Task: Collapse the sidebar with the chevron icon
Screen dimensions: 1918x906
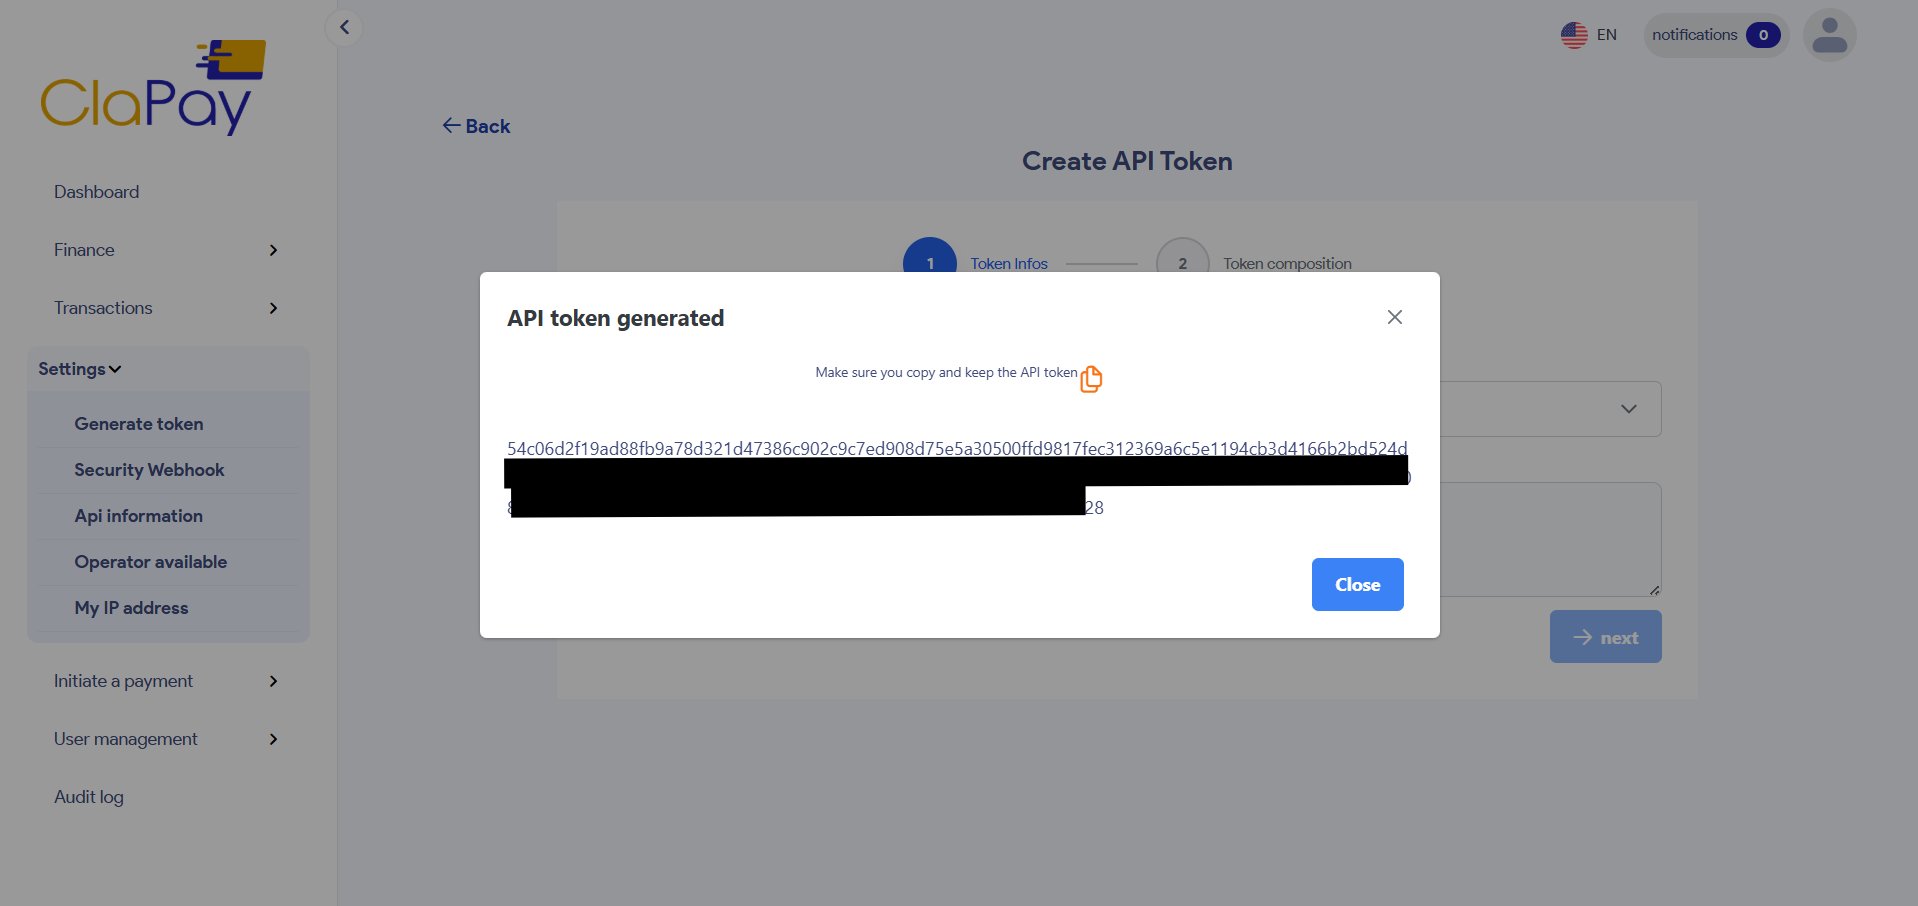Action: click(x=344, y=27)
